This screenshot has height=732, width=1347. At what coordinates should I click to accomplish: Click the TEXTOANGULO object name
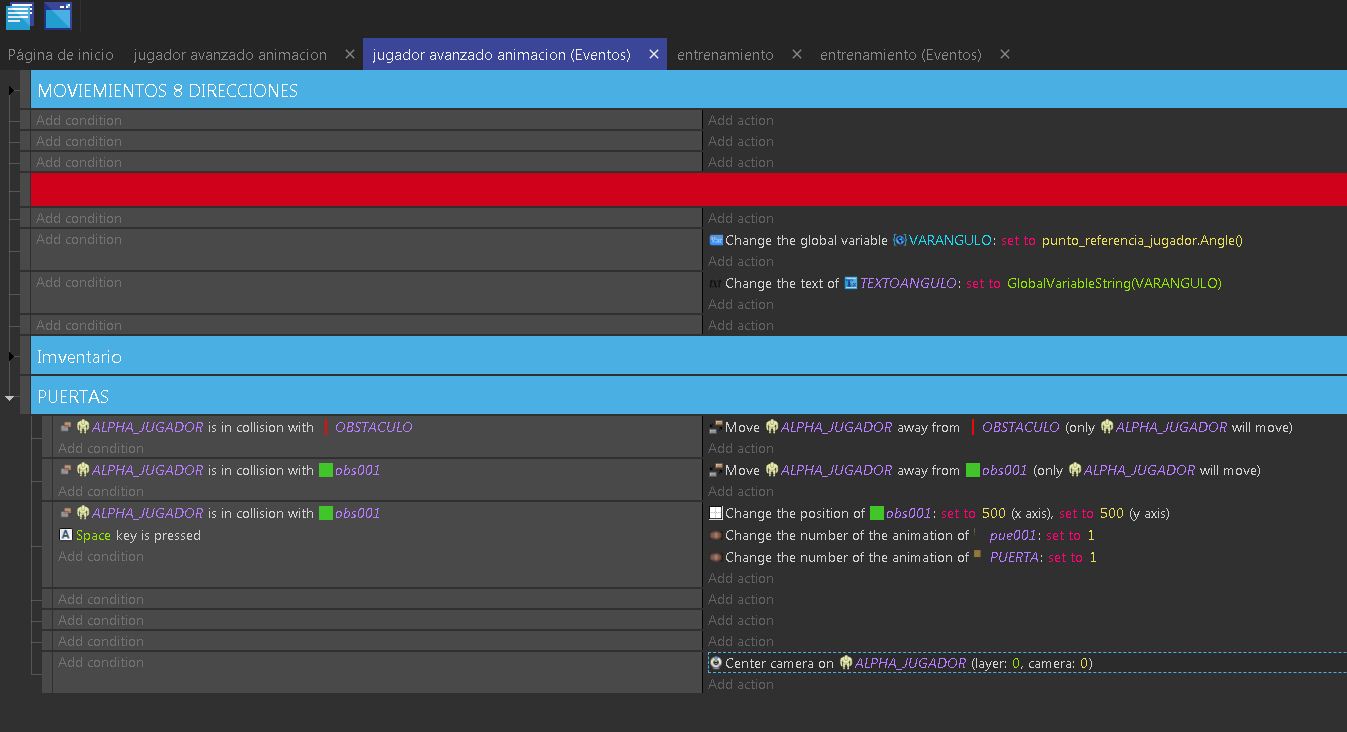coord(908,284)
